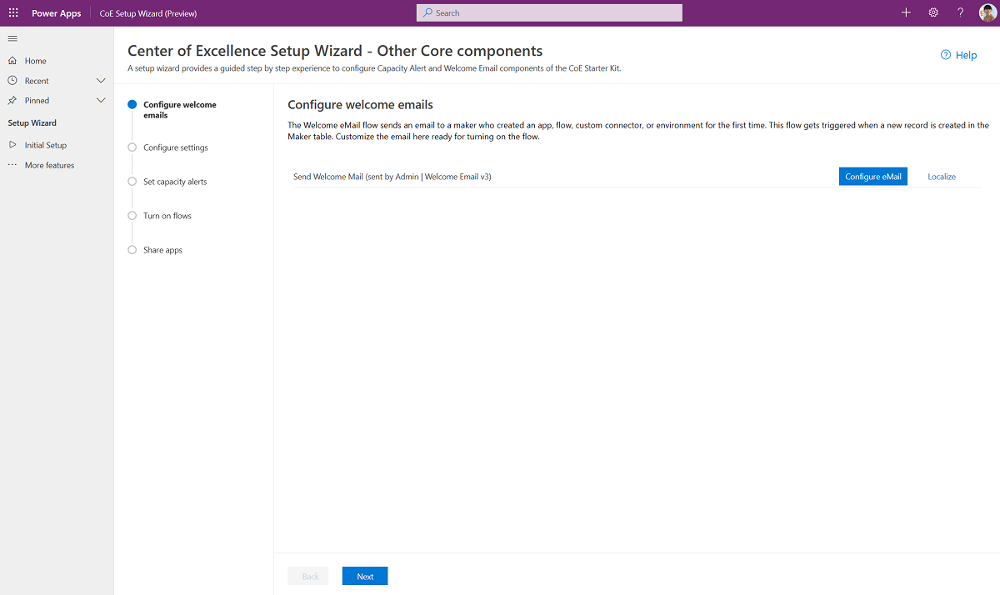Click the Power Apps brand link
This screenshot has width=1000, height=595.
[56, 13]
